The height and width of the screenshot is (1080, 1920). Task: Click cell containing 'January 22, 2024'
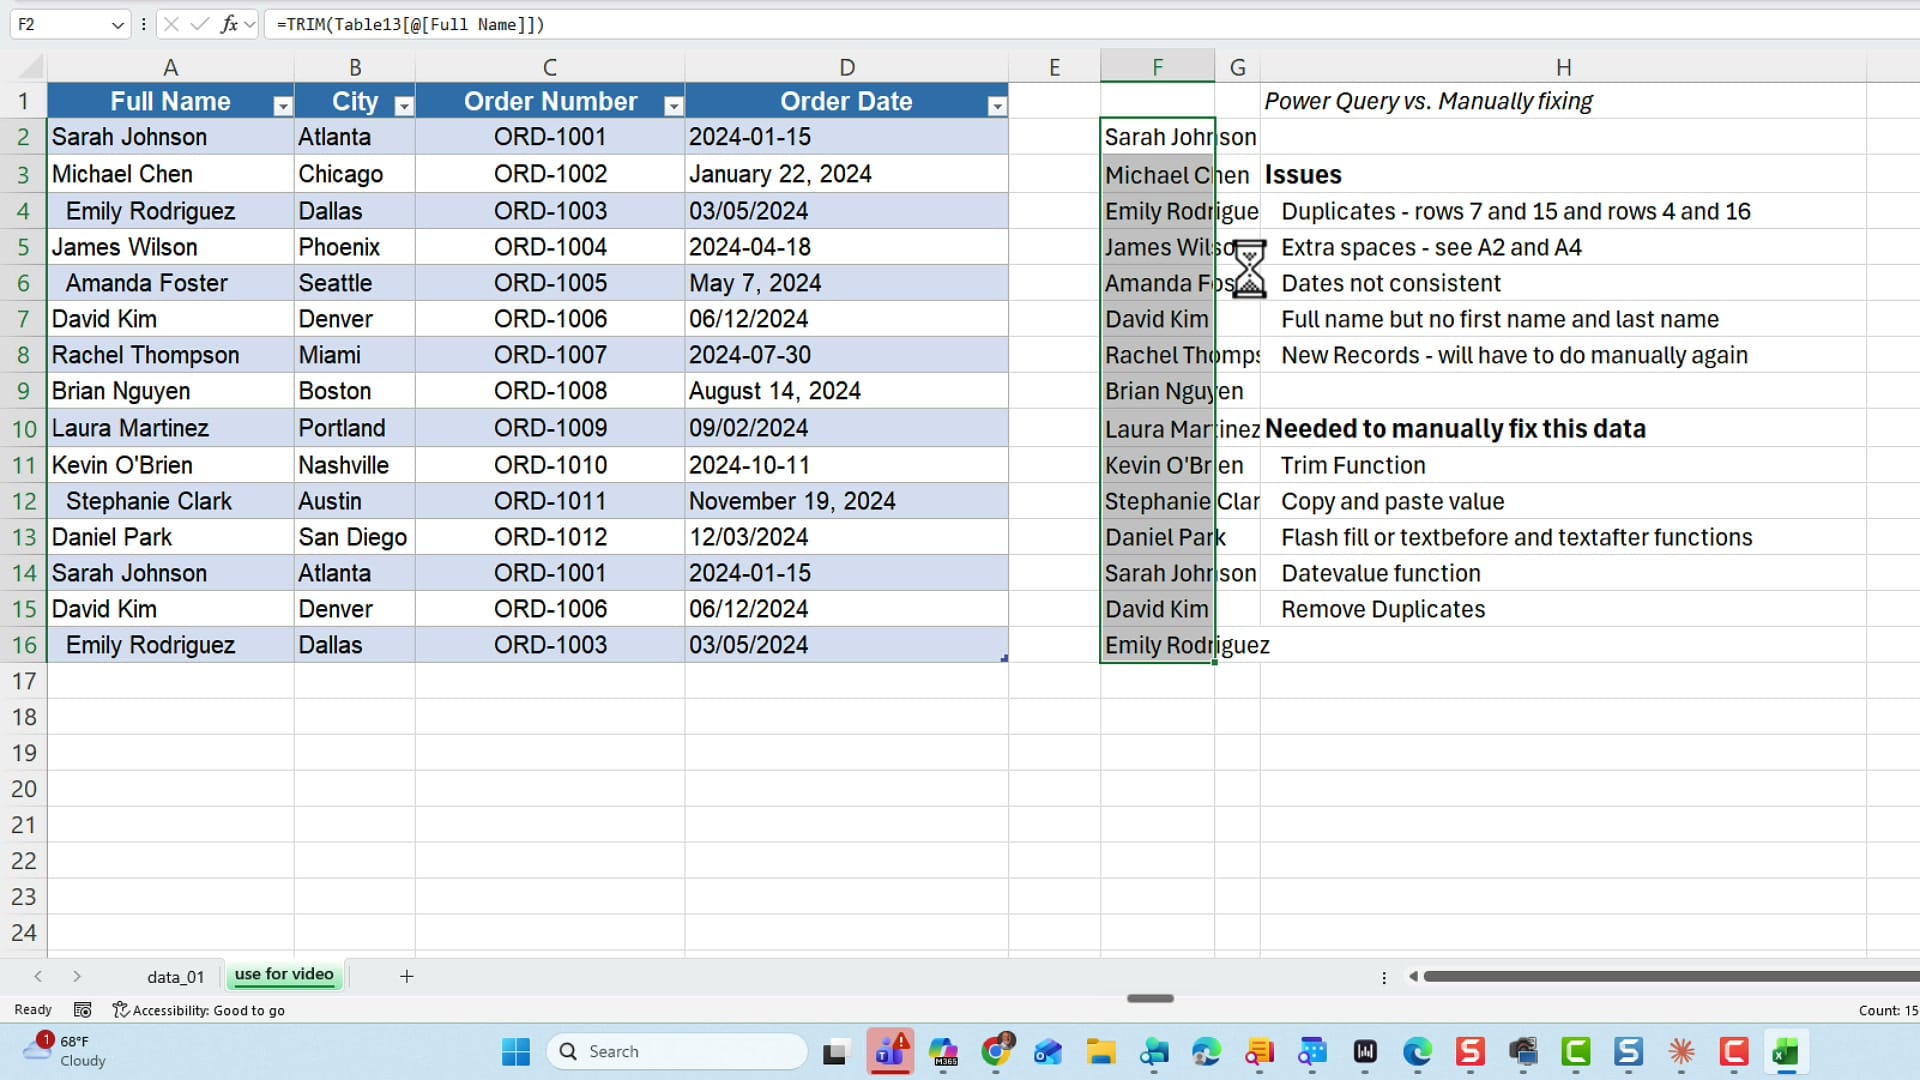click(x=846, y=174)
